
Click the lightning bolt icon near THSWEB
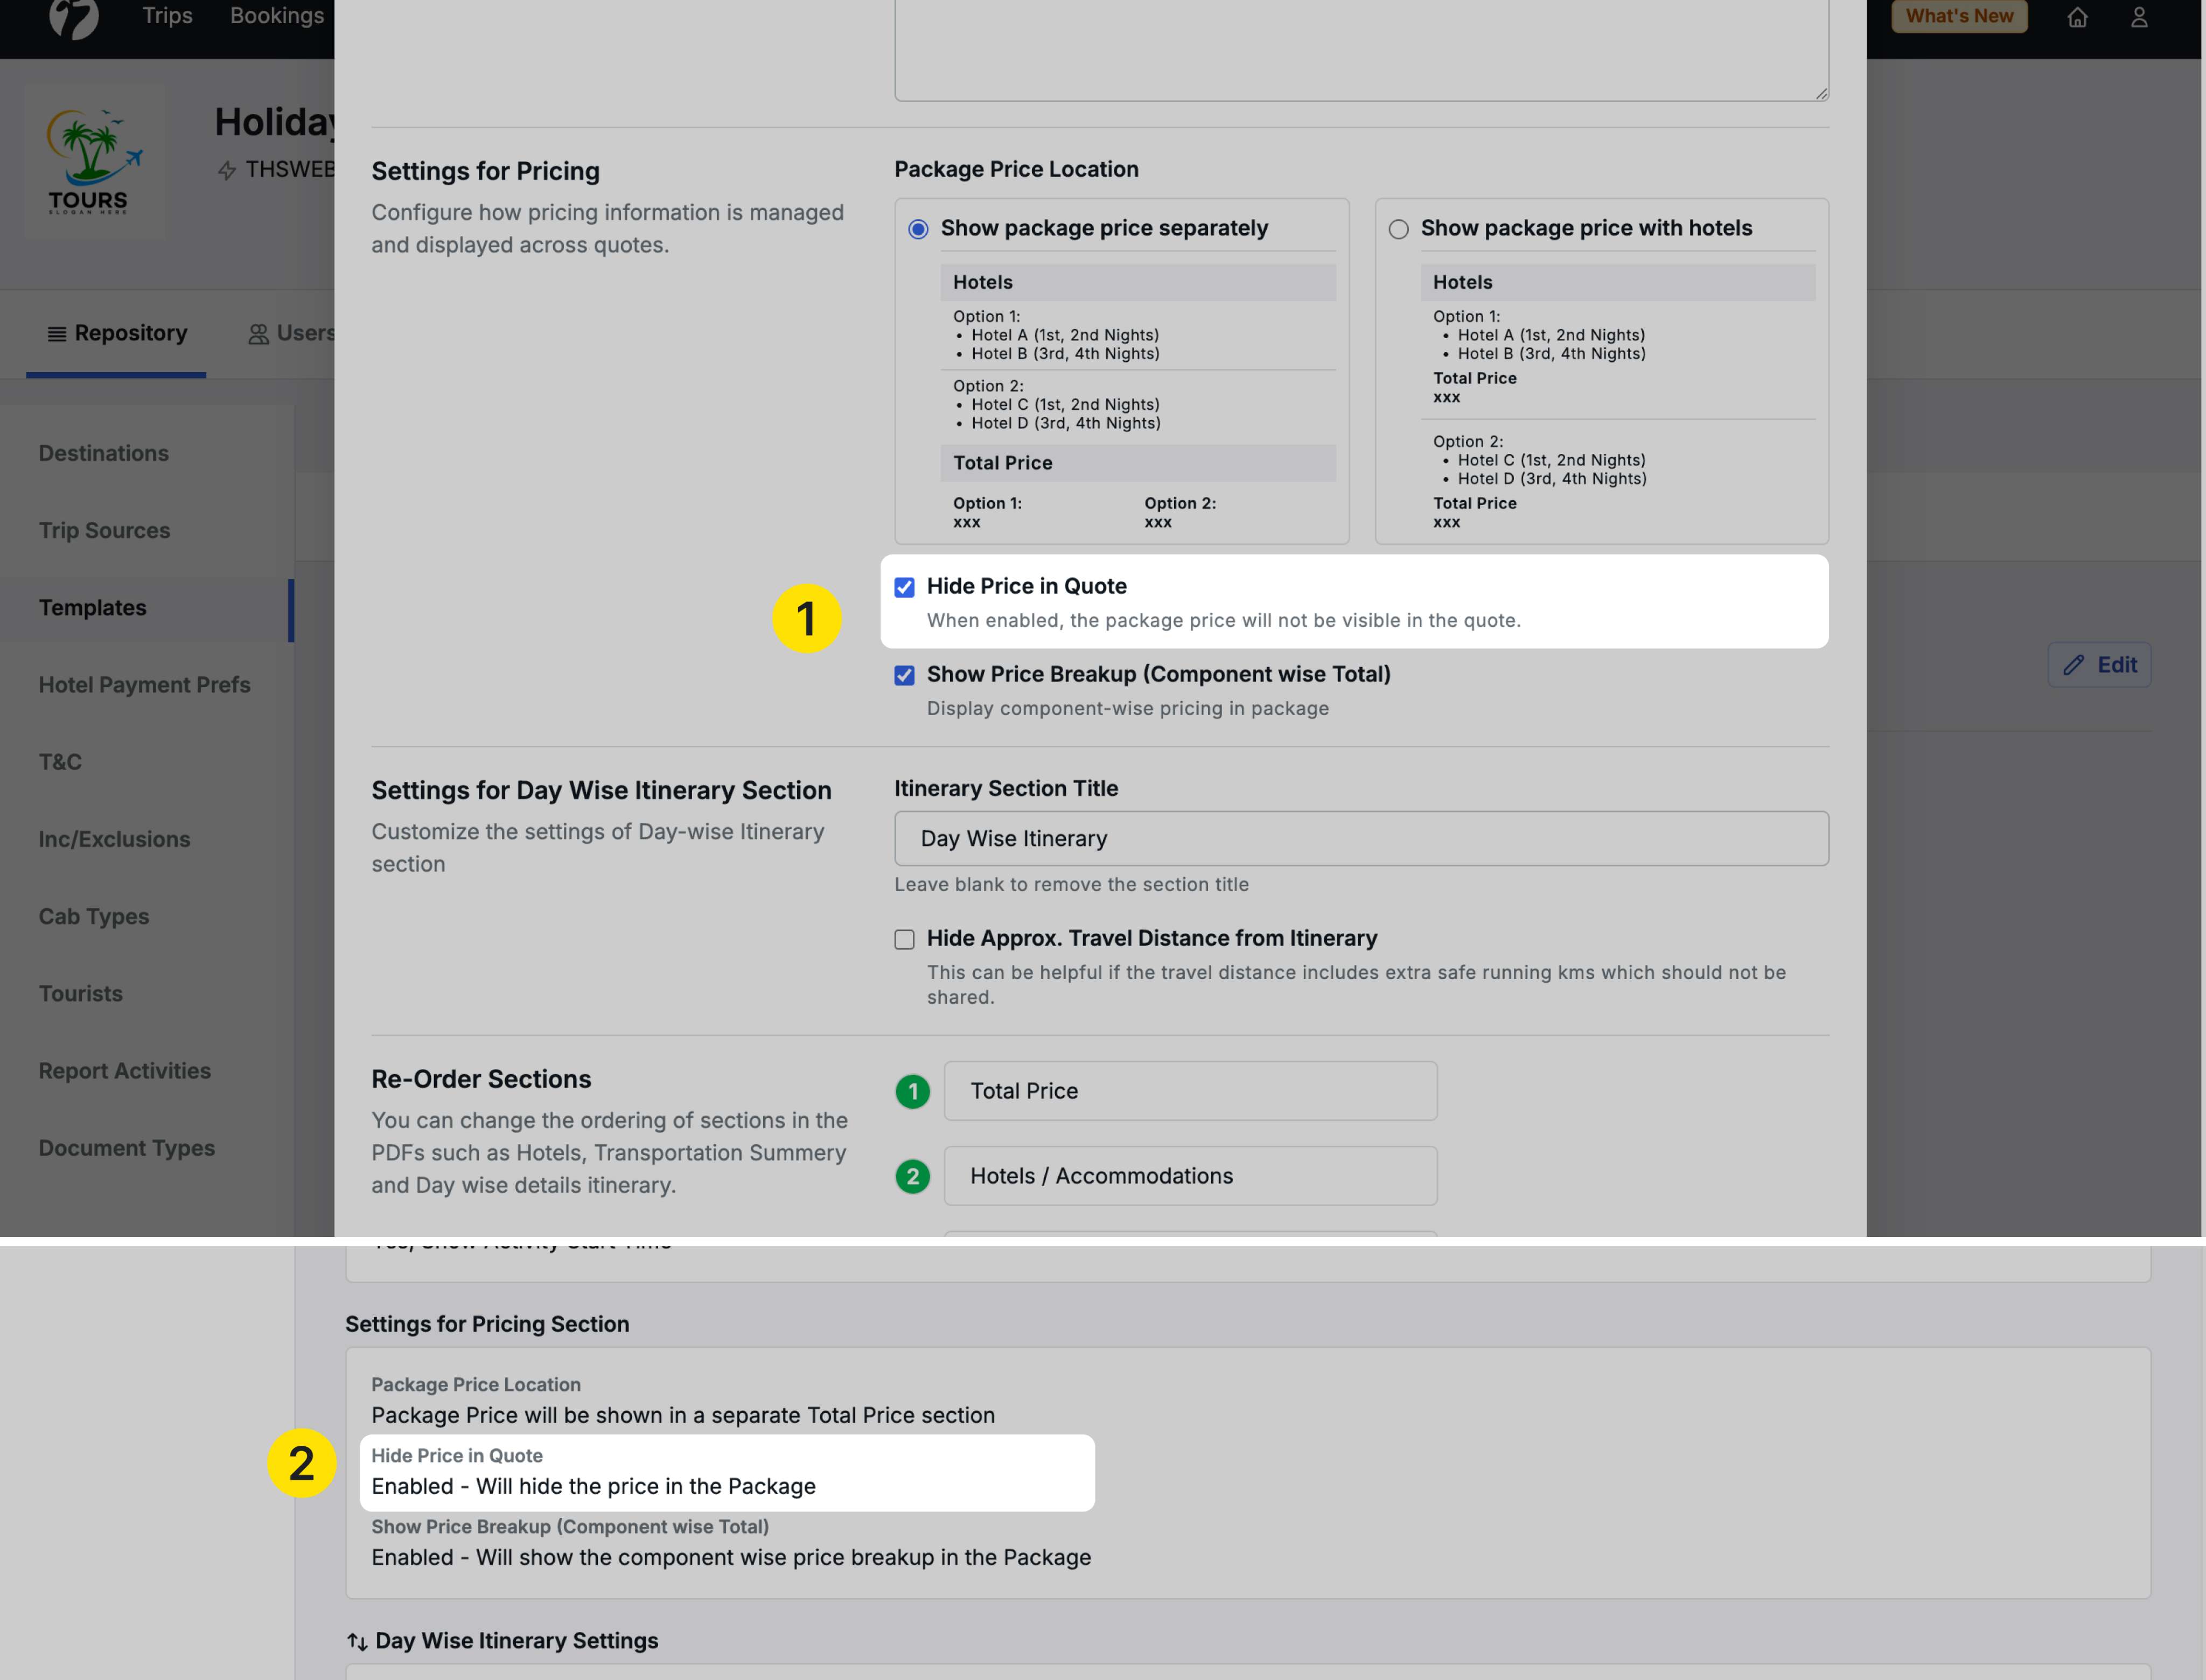[x=227, y=170]
